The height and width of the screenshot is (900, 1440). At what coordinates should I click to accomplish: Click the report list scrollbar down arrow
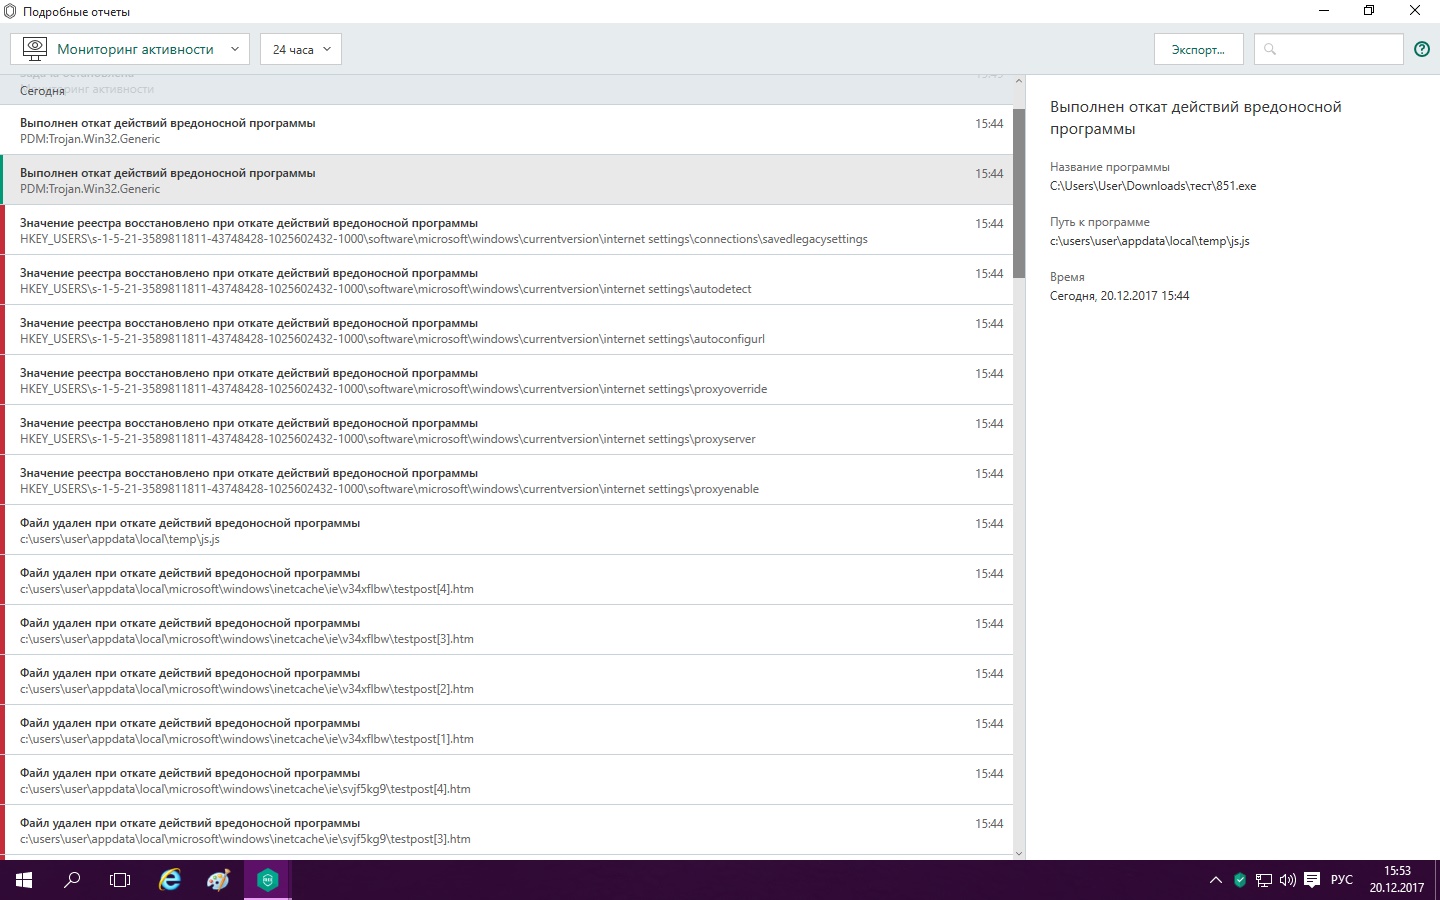point(1019,853)
